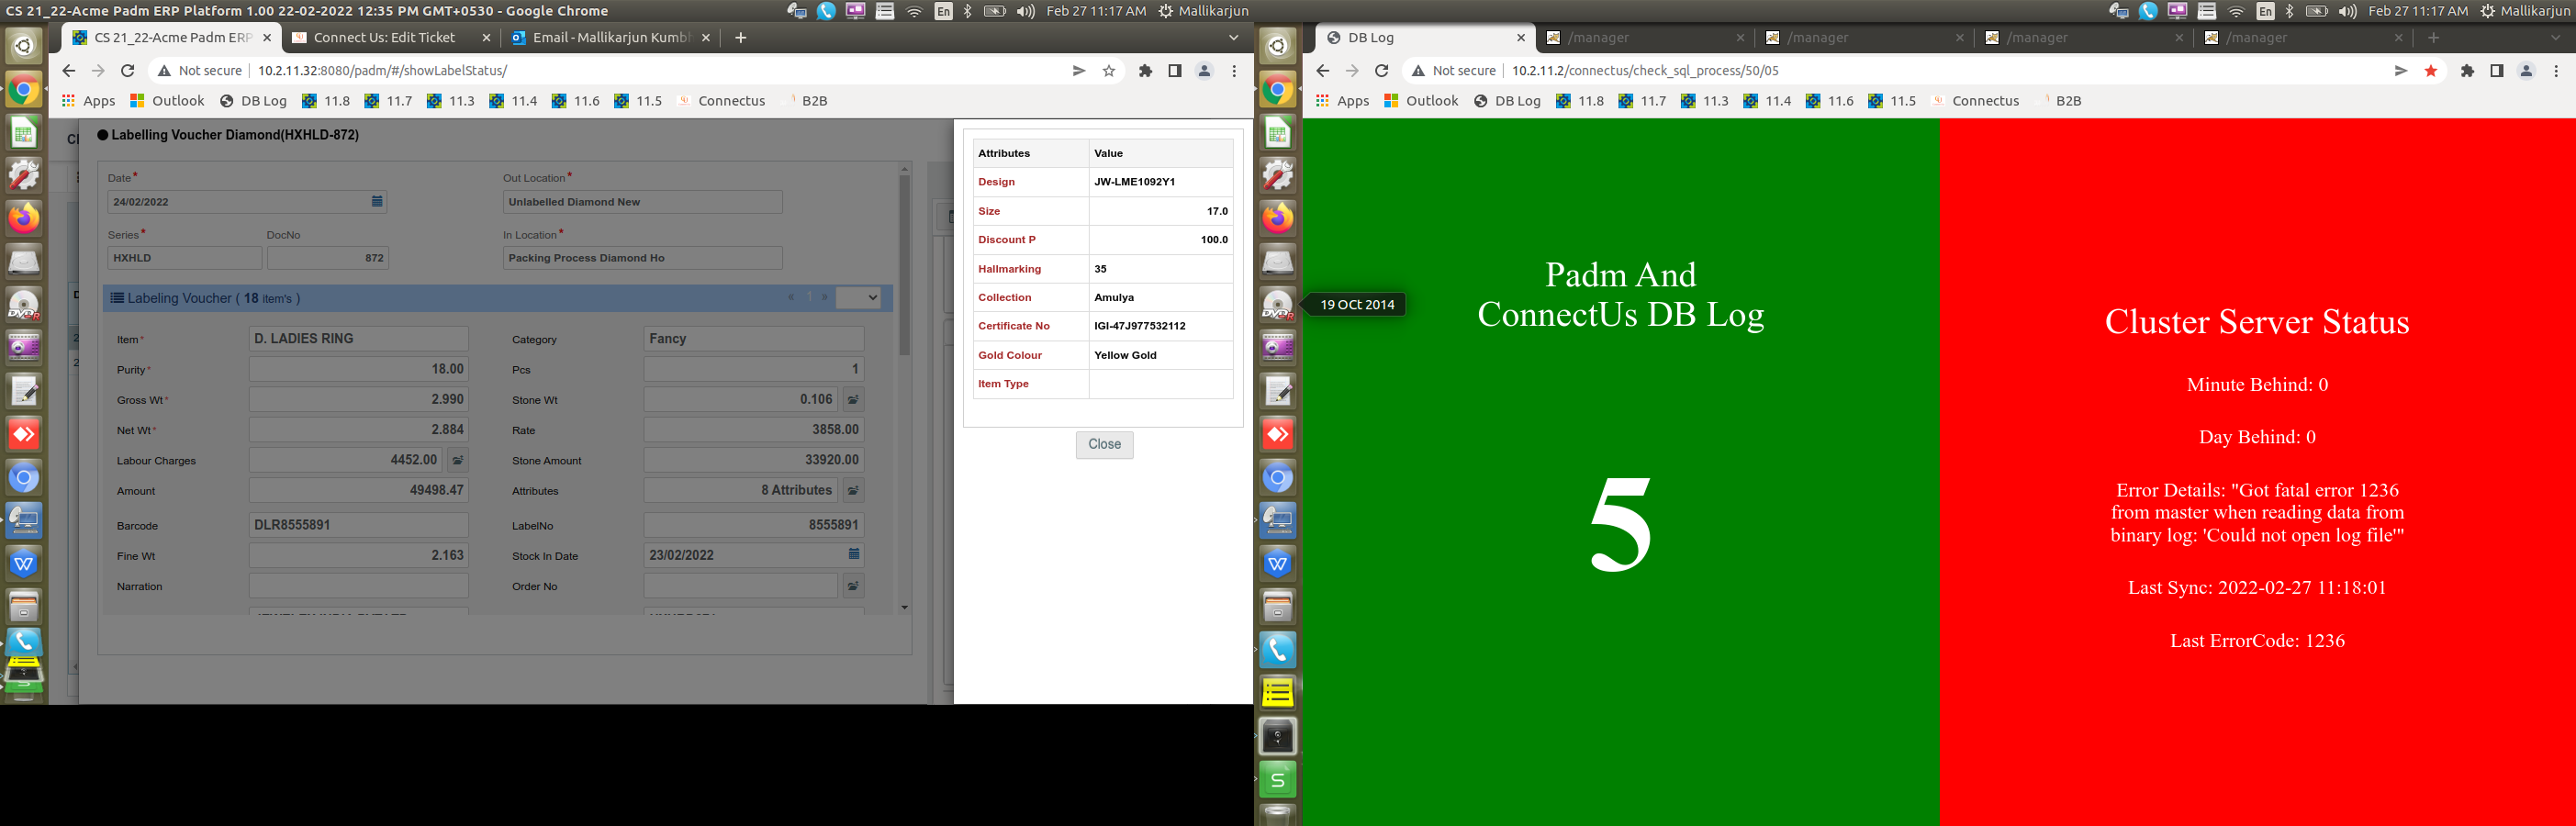Close the DB Log tab
Image resolution: width=2576 pixels, height=826 pixels.
click(x=1520, y=38)
